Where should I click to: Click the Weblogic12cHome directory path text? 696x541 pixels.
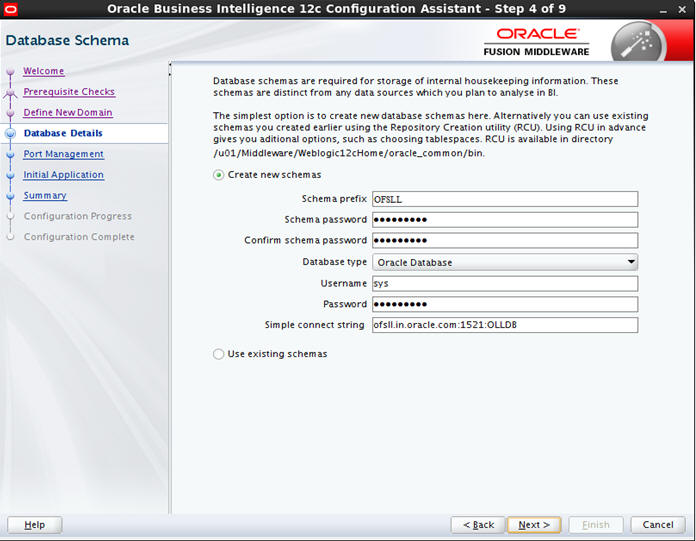[x=348, y=154]
